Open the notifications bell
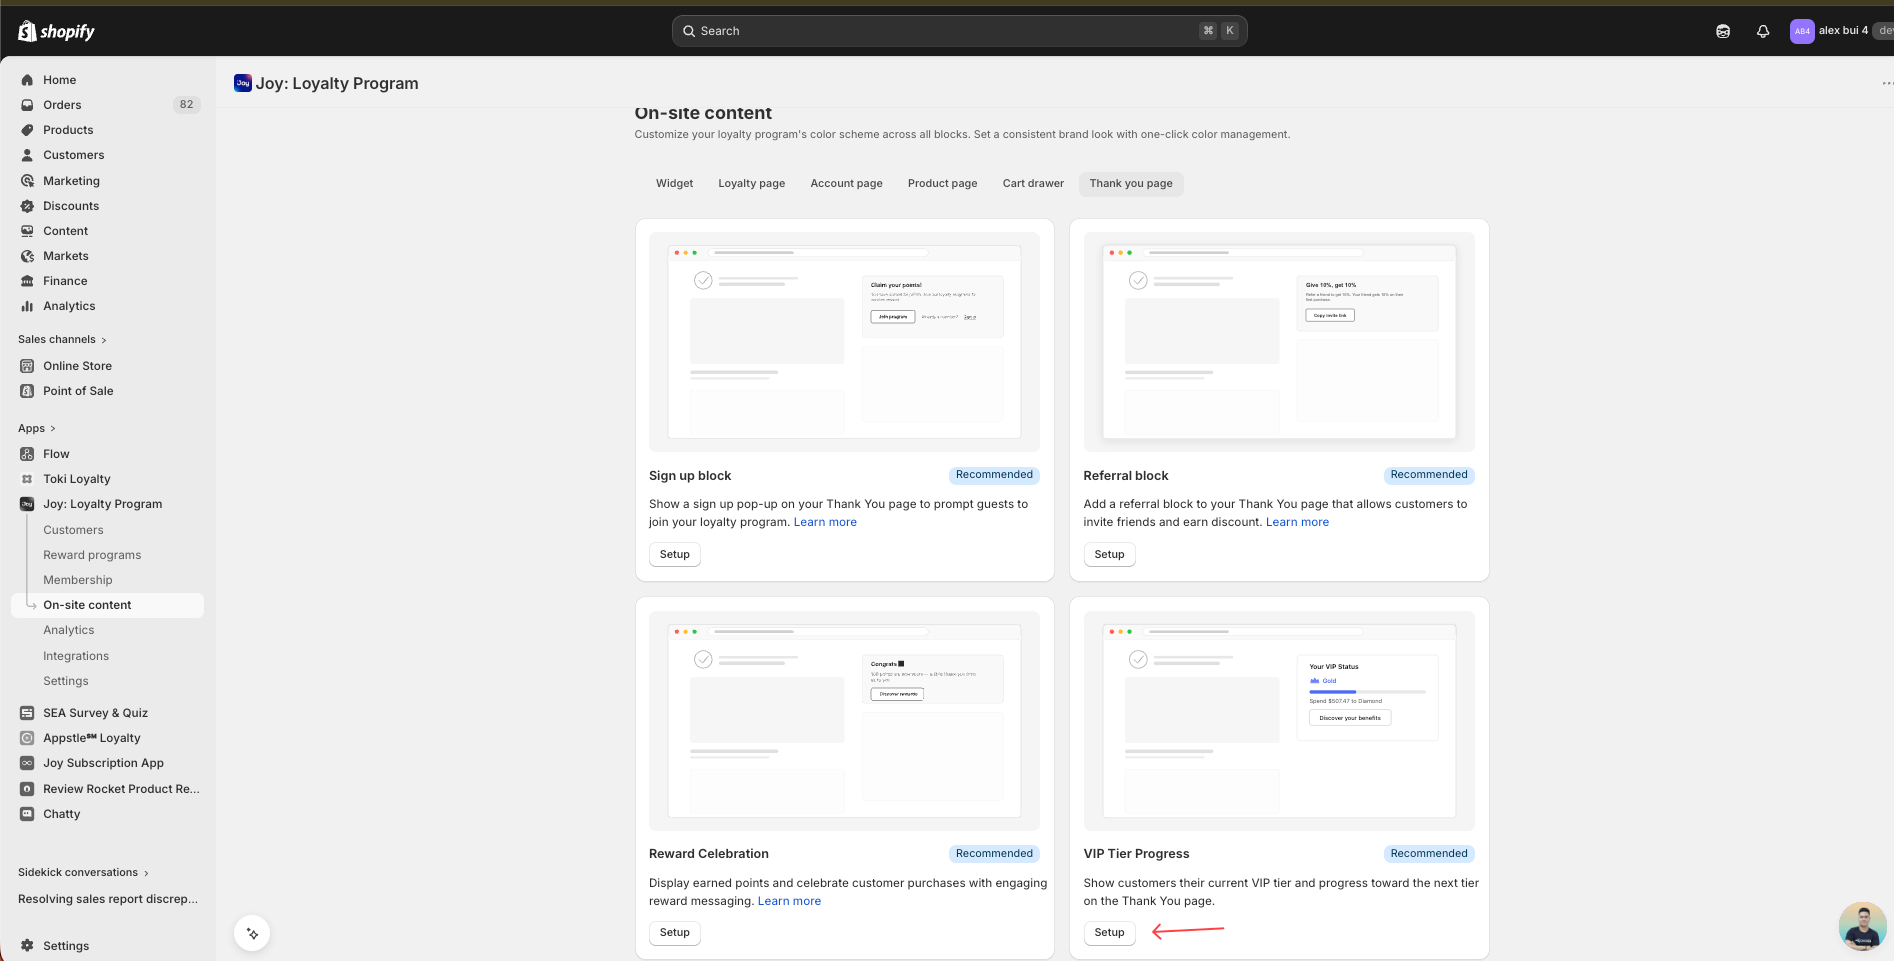 (x=1763, y=31)
